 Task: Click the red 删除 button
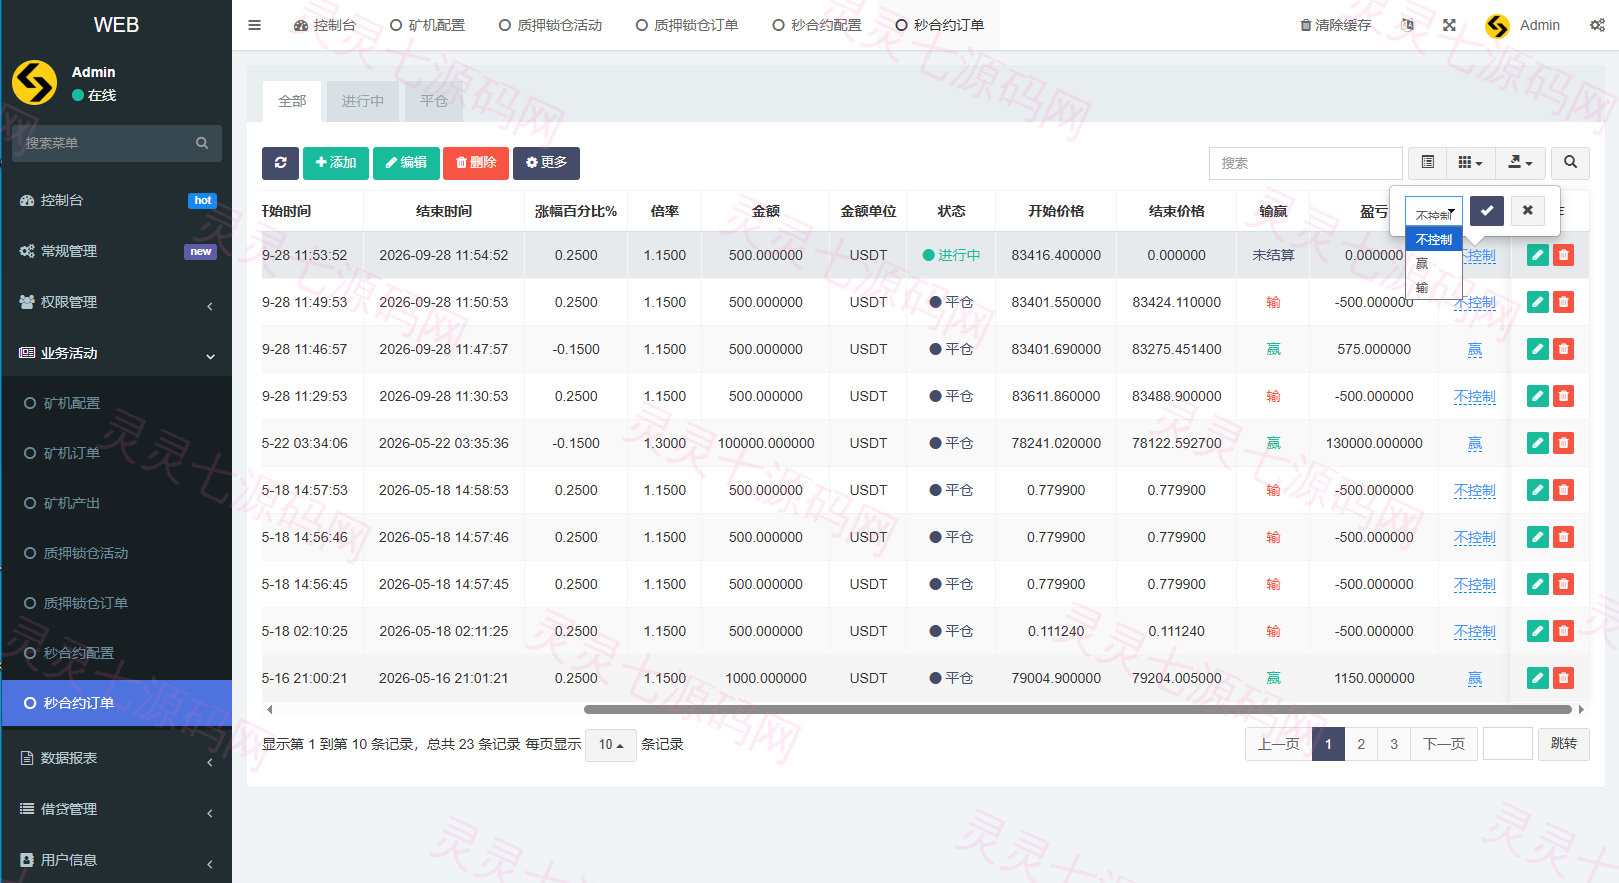click(476, 163)
